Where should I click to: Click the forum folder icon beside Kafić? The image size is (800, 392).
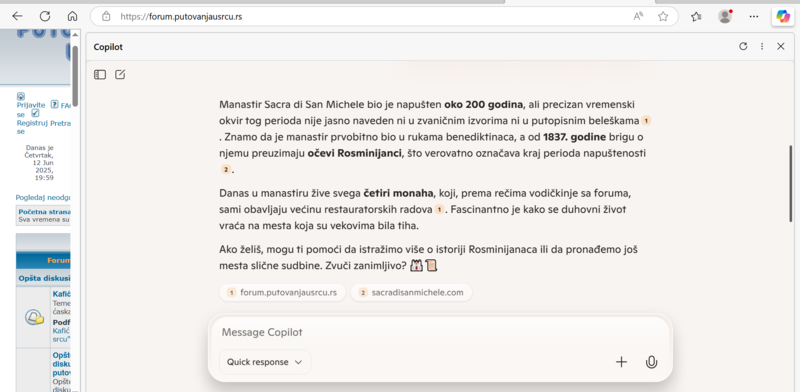click(x=34, y=317)
